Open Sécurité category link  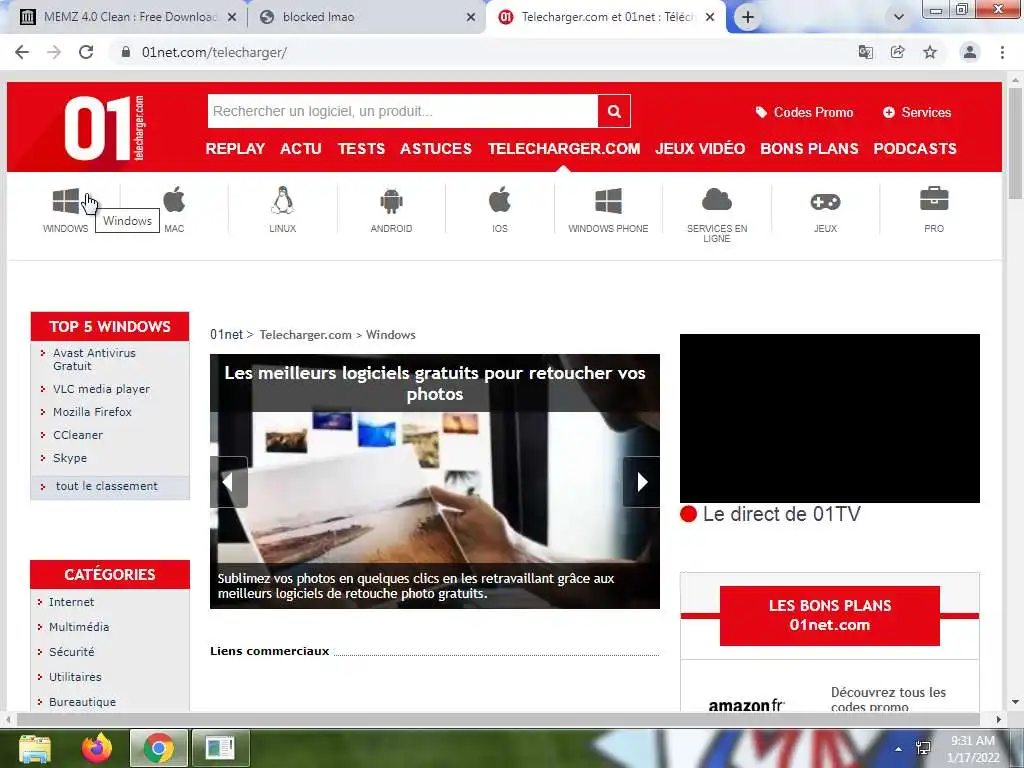pyautogui.click(x=71, y=652)
